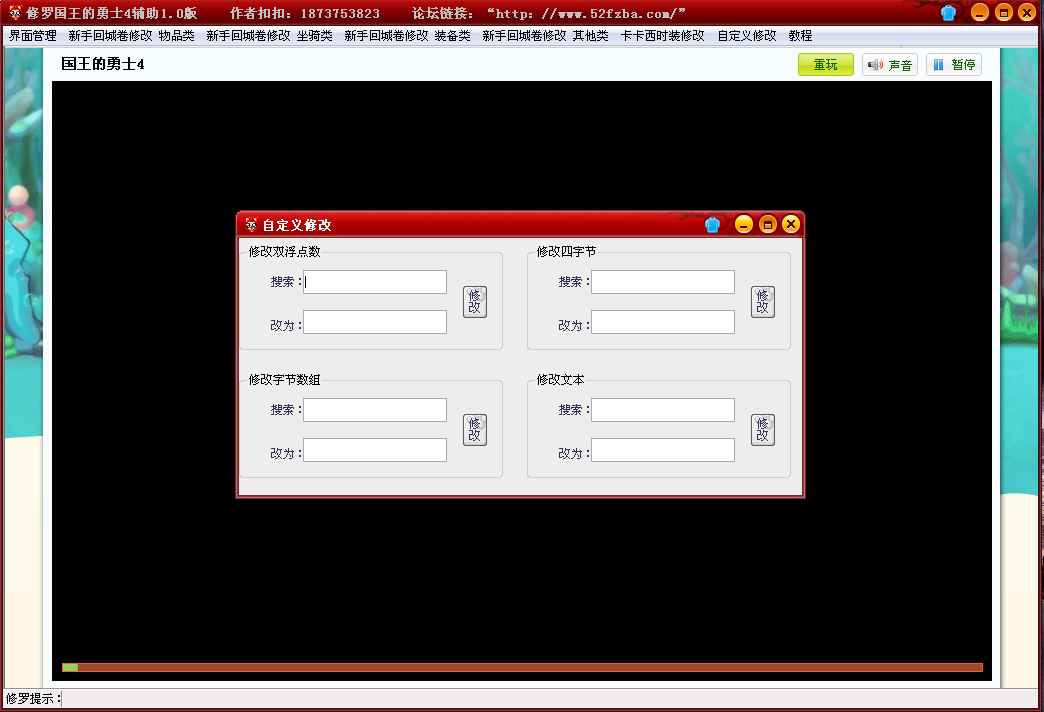
Task: Focus the 搜索 field under 修改四字节
Action: [x=663, y=282]
